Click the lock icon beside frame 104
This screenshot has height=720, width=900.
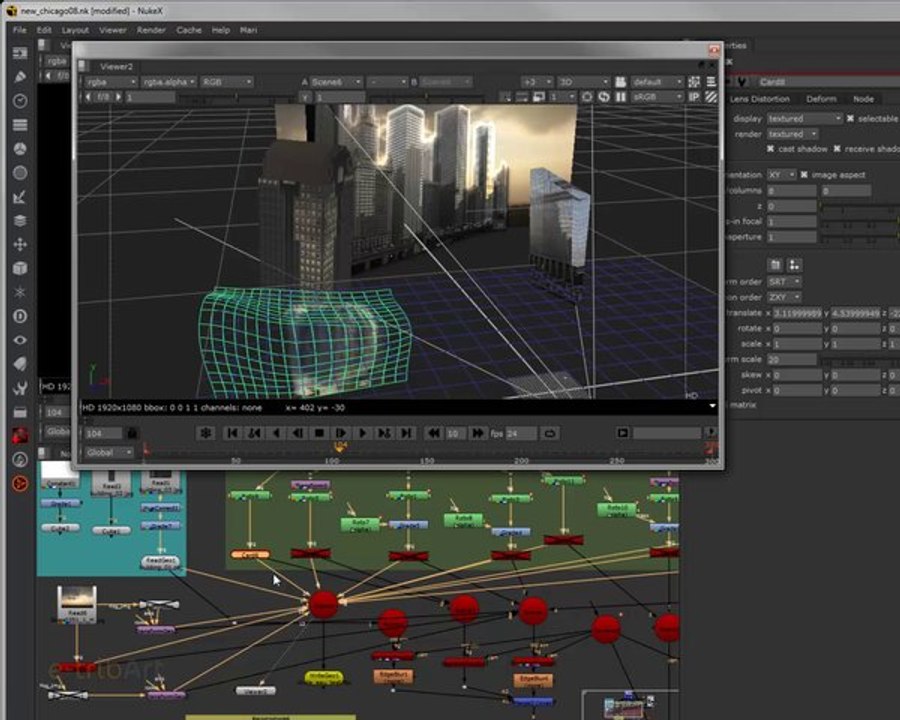click(x=131, y=433)
